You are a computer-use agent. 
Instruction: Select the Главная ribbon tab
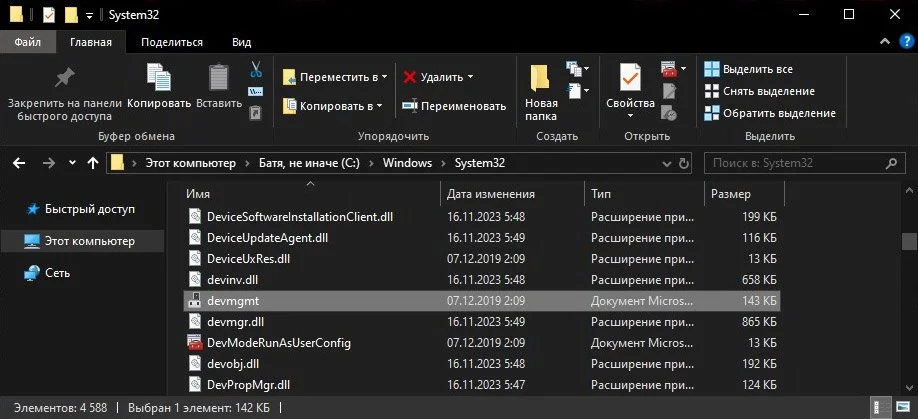(x=91, y=42)
